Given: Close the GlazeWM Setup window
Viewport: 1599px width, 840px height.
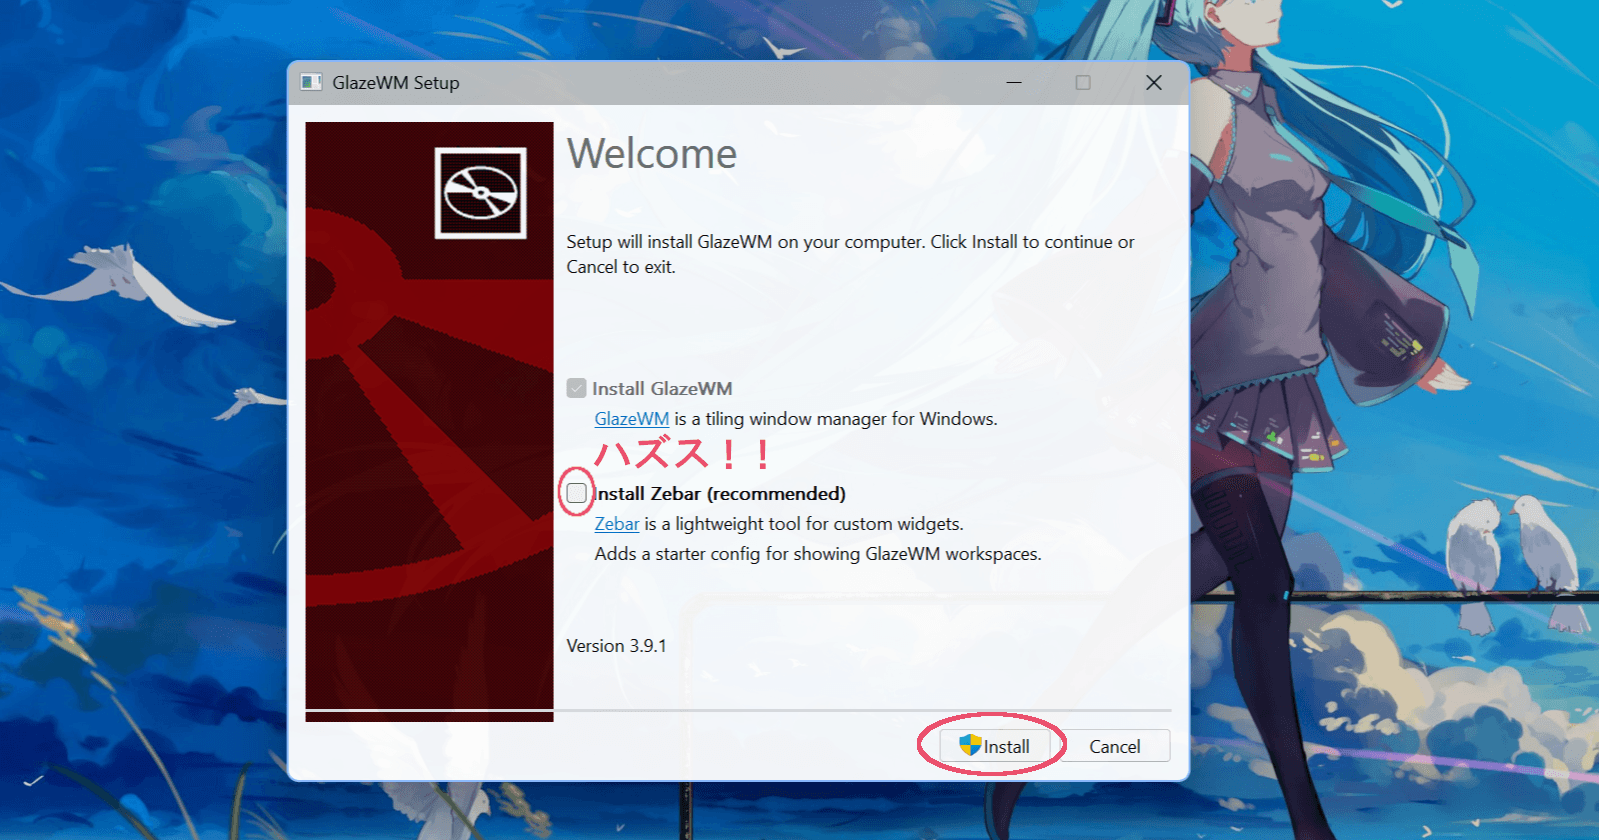Looking at the screenshot, I should point(1153,82).
